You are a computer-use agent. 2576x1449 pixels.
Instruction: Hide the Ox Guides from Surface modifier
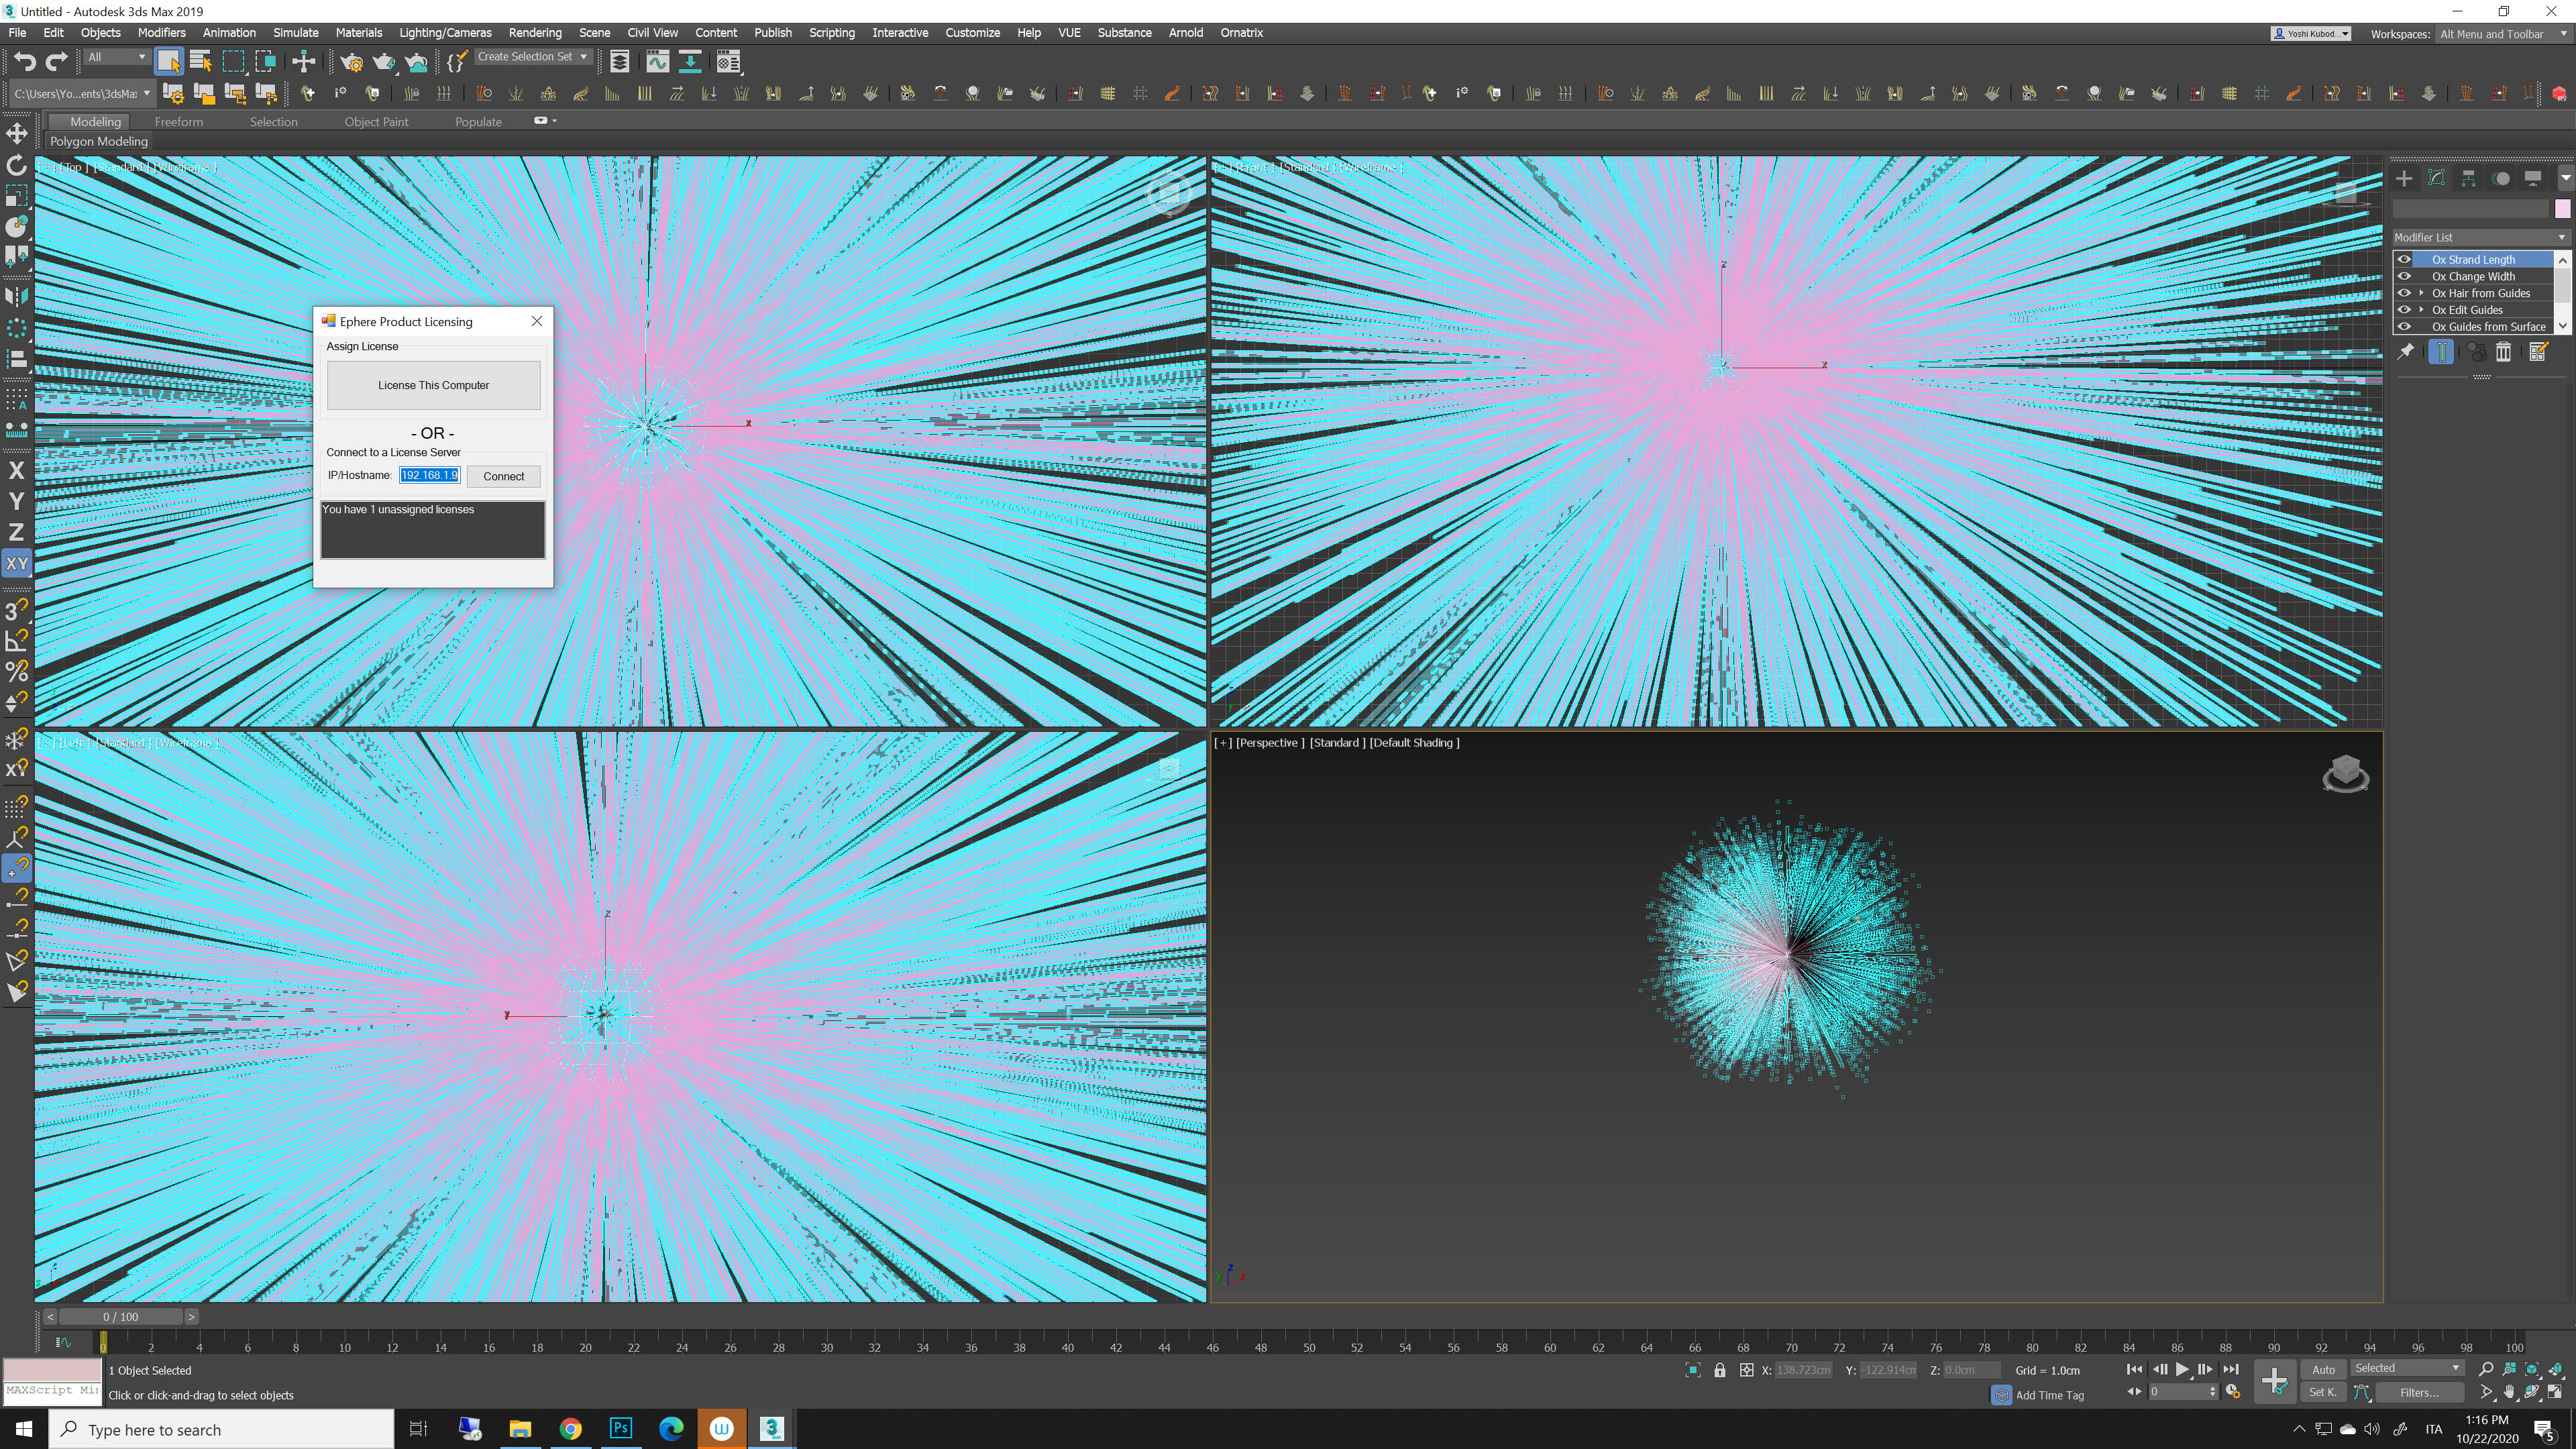(x=2404, y=327)
